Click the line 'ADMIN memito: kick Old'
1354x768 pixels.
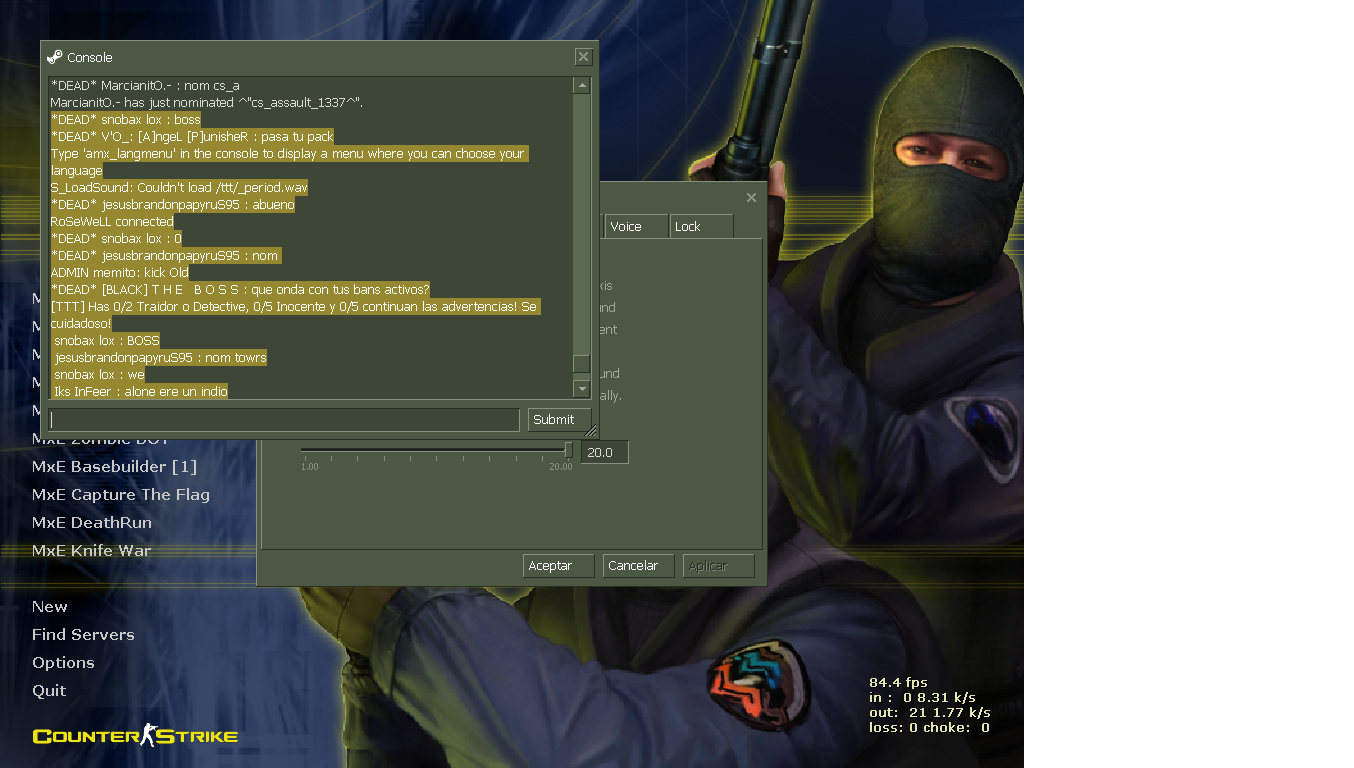pyautogui.click(x=119, y=273)
